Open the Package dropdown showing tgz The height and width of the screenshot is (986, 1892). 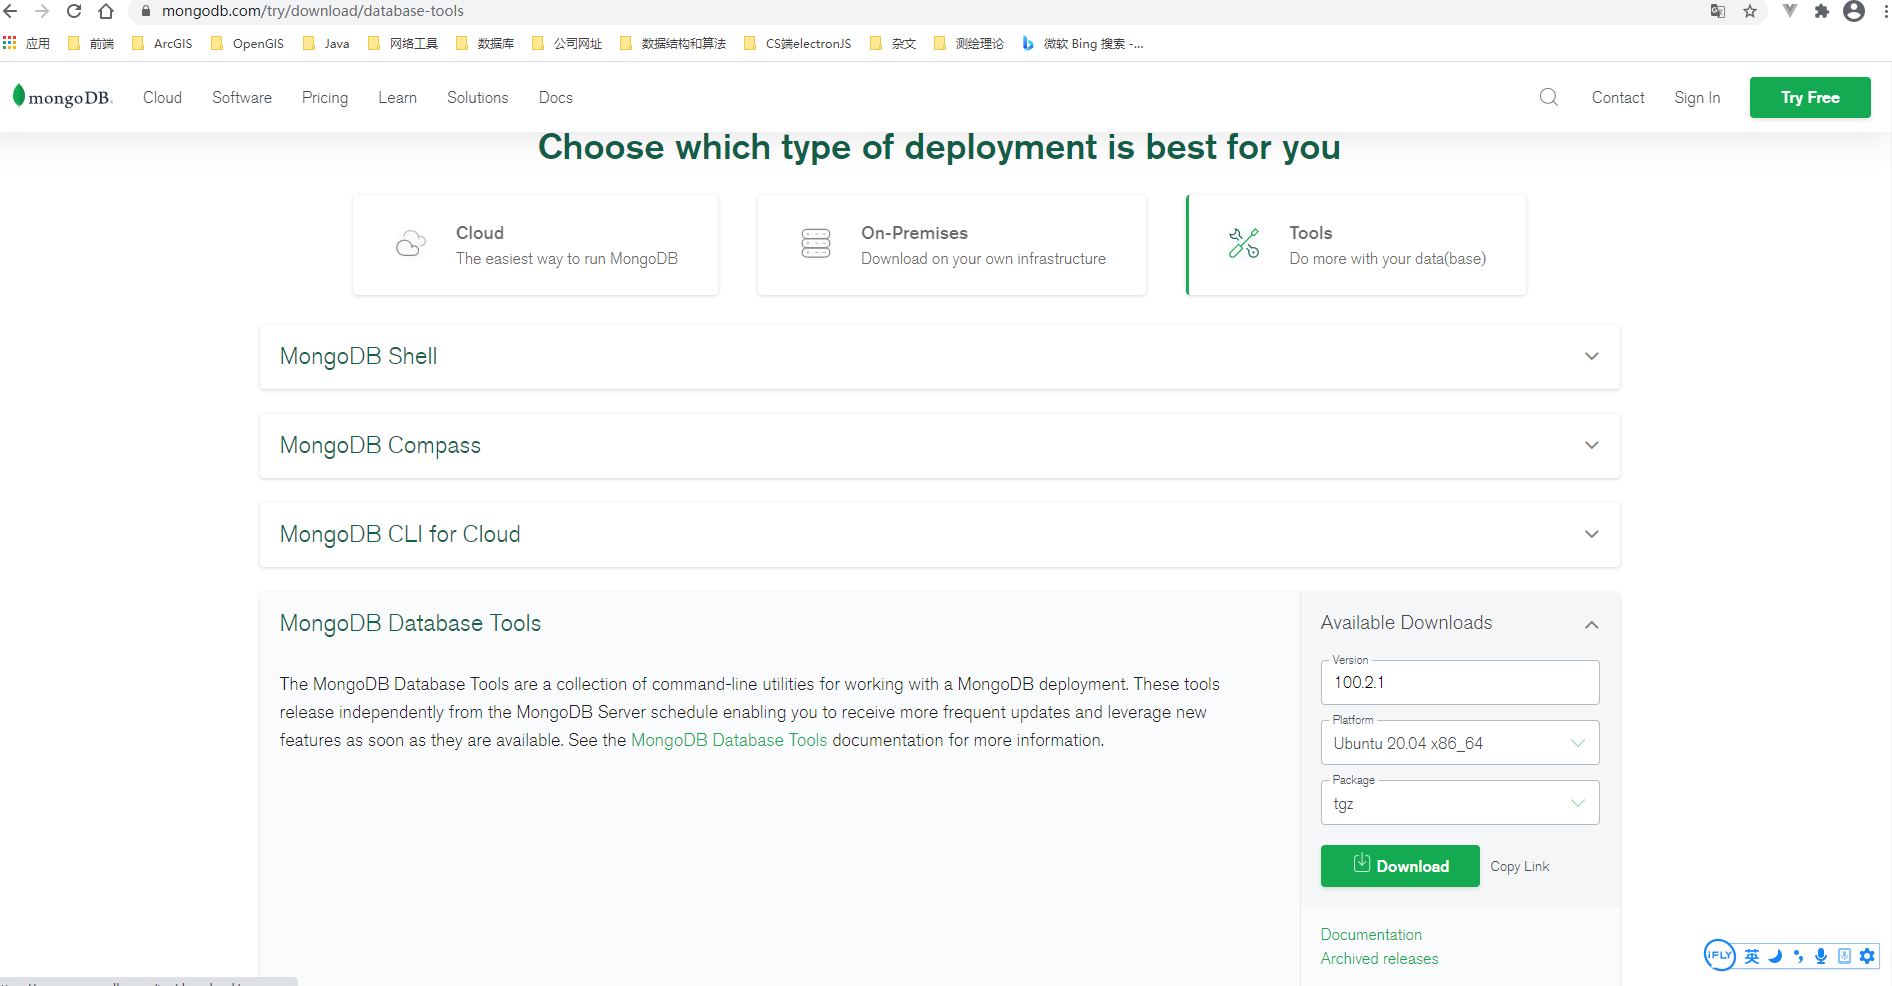coord(1459,803)
